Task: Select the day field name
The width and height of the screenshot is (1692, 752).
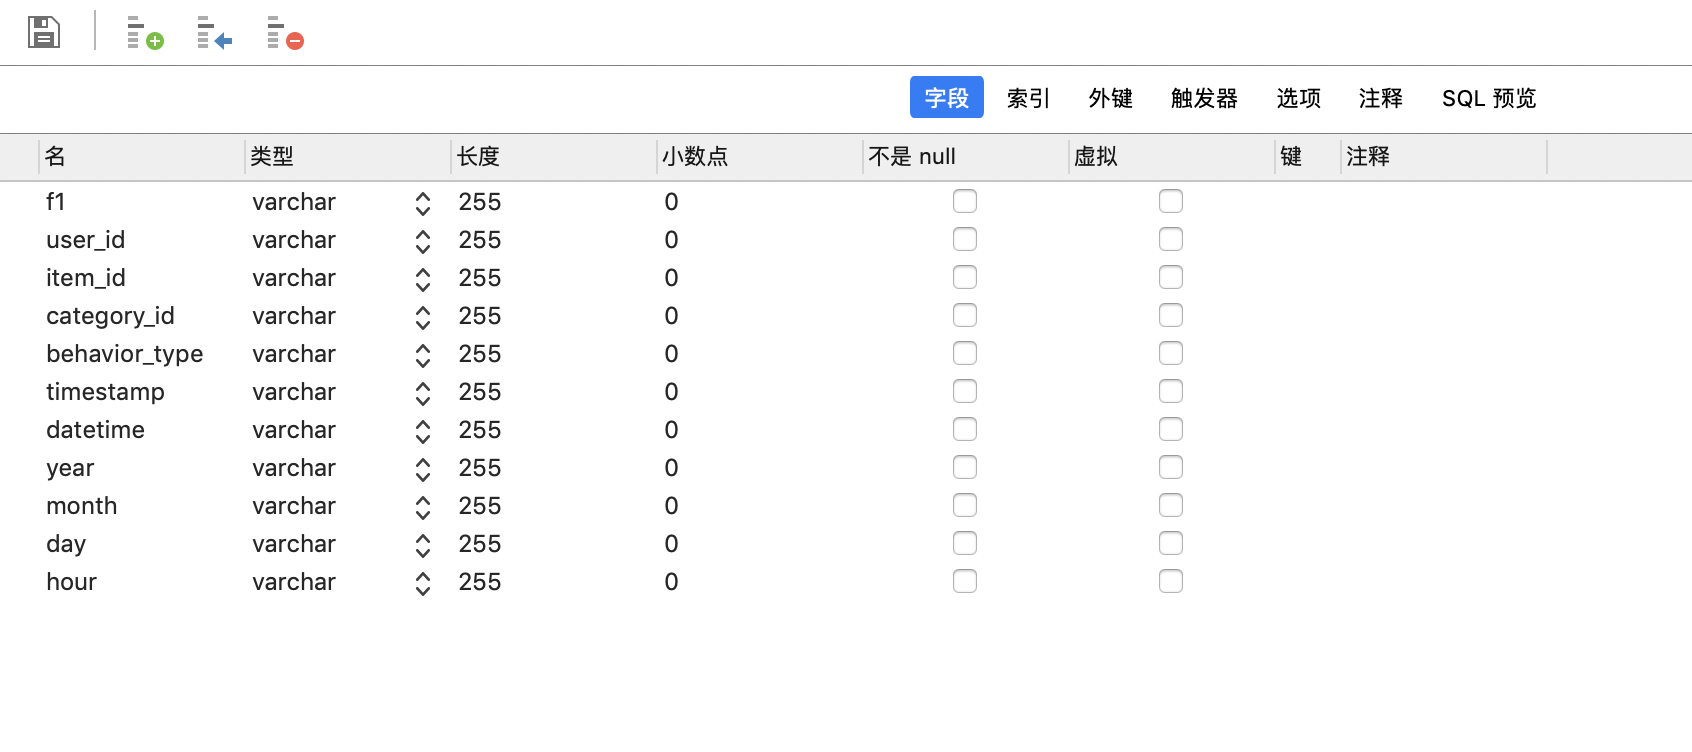Action: [66, 545]
